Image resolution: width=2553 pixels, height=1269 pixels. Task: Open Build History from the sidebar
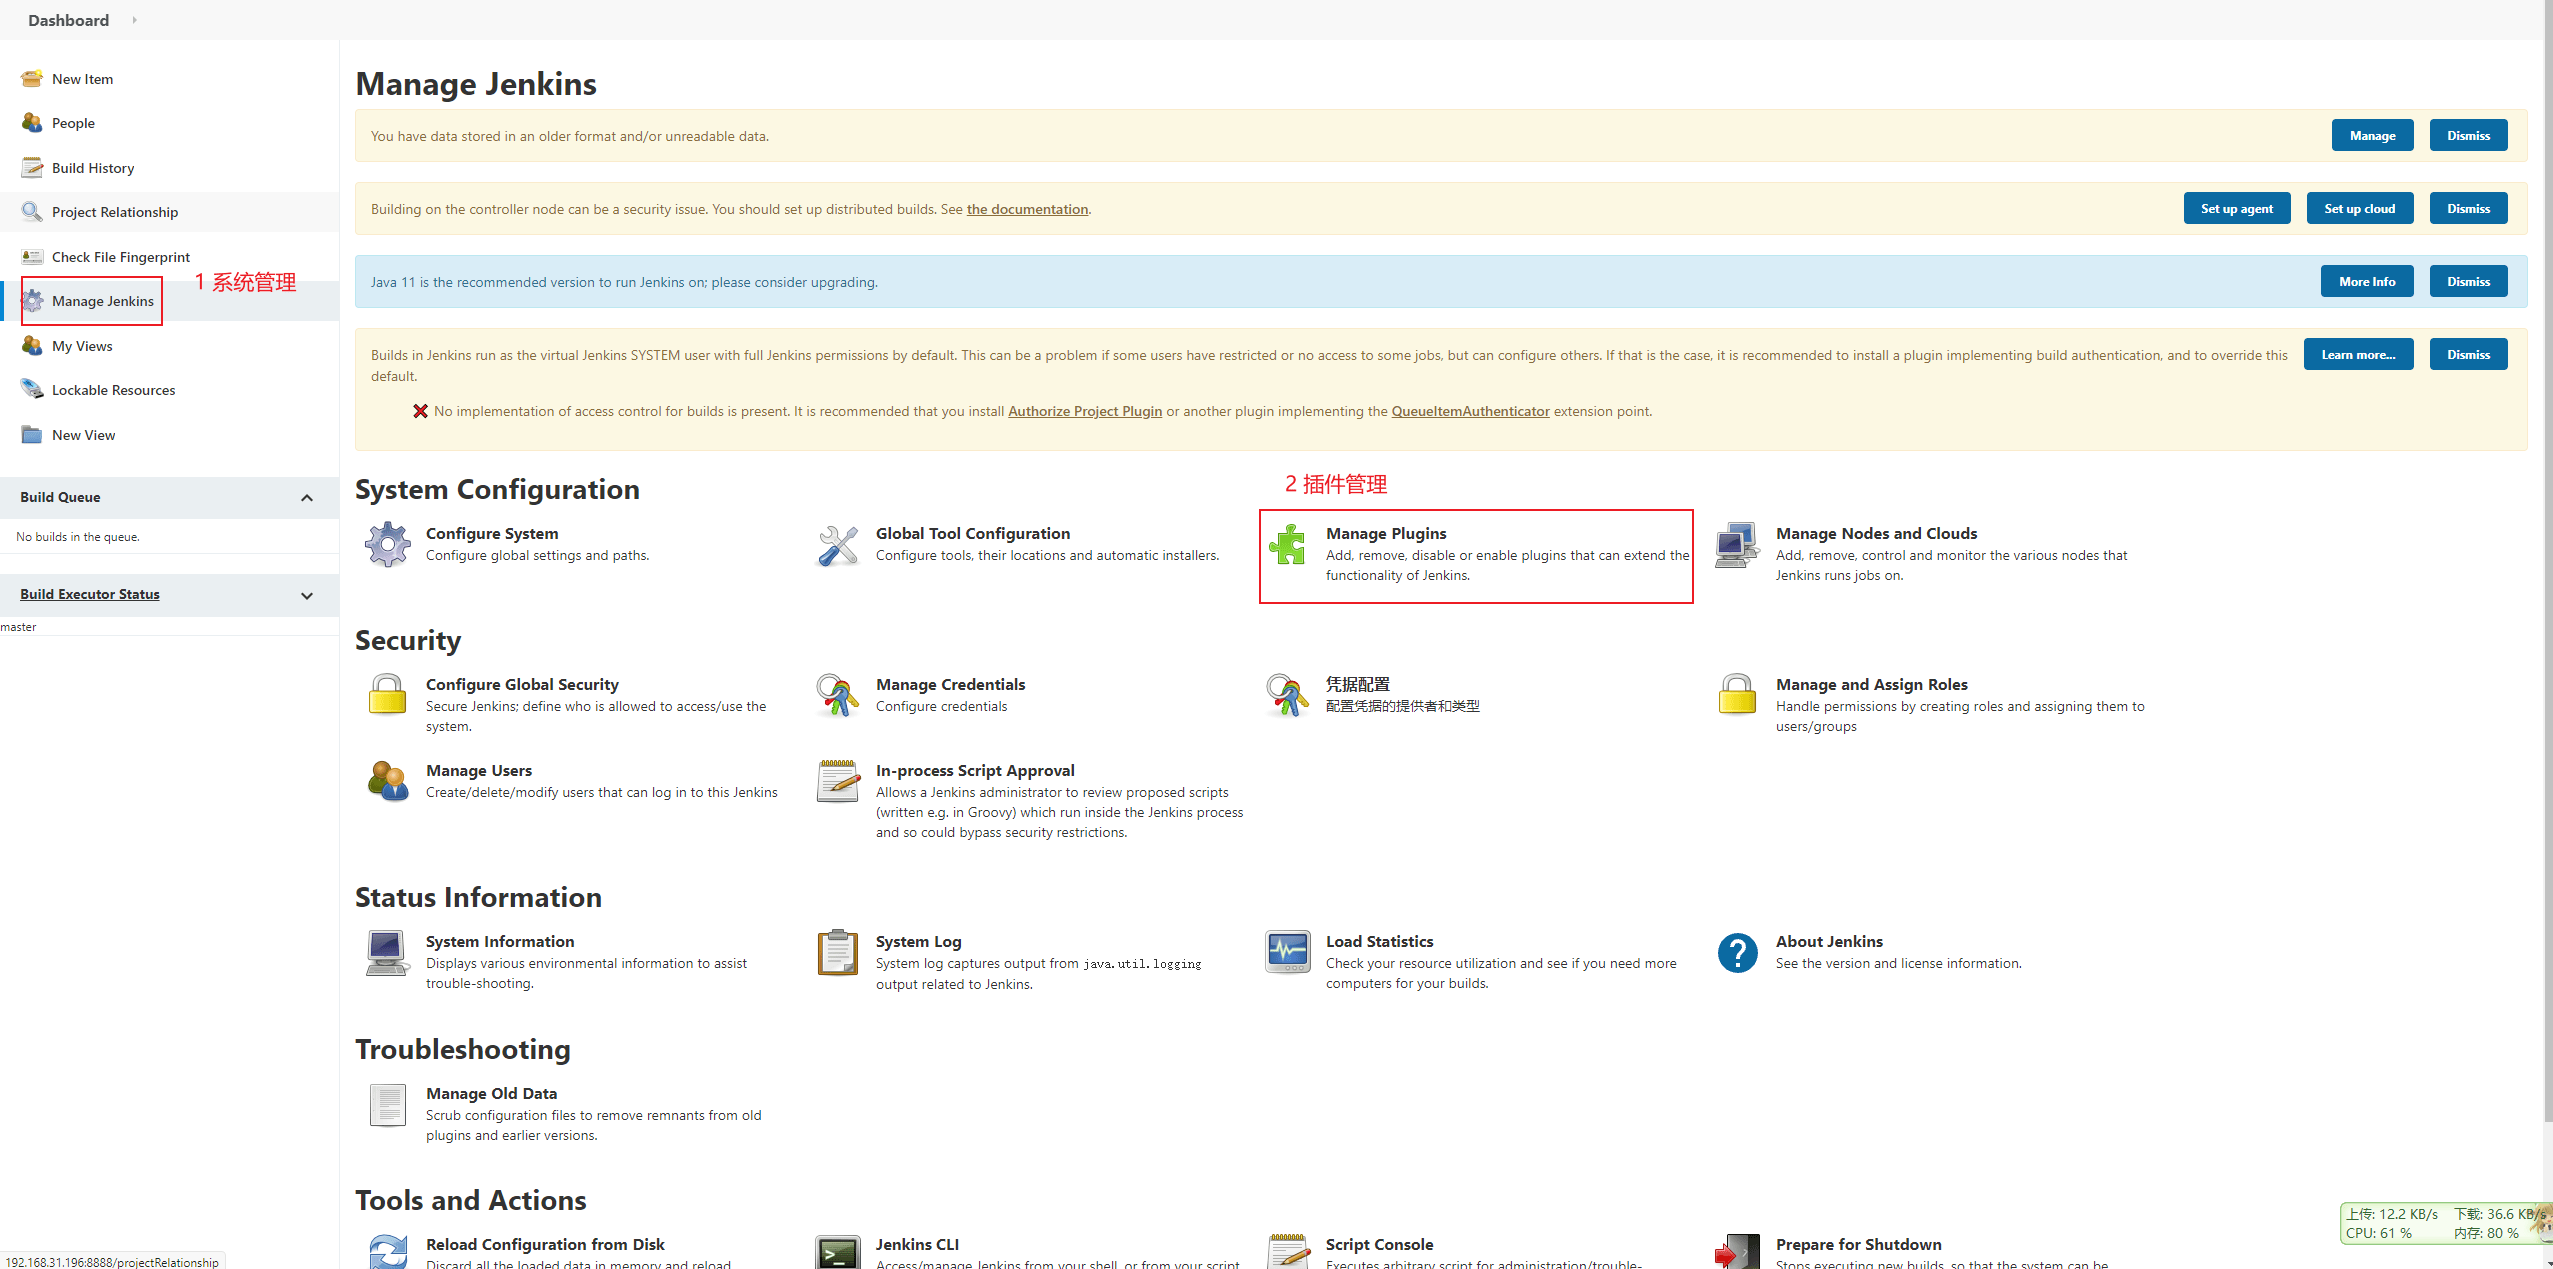pyautogui.click(x=93, y=168)
